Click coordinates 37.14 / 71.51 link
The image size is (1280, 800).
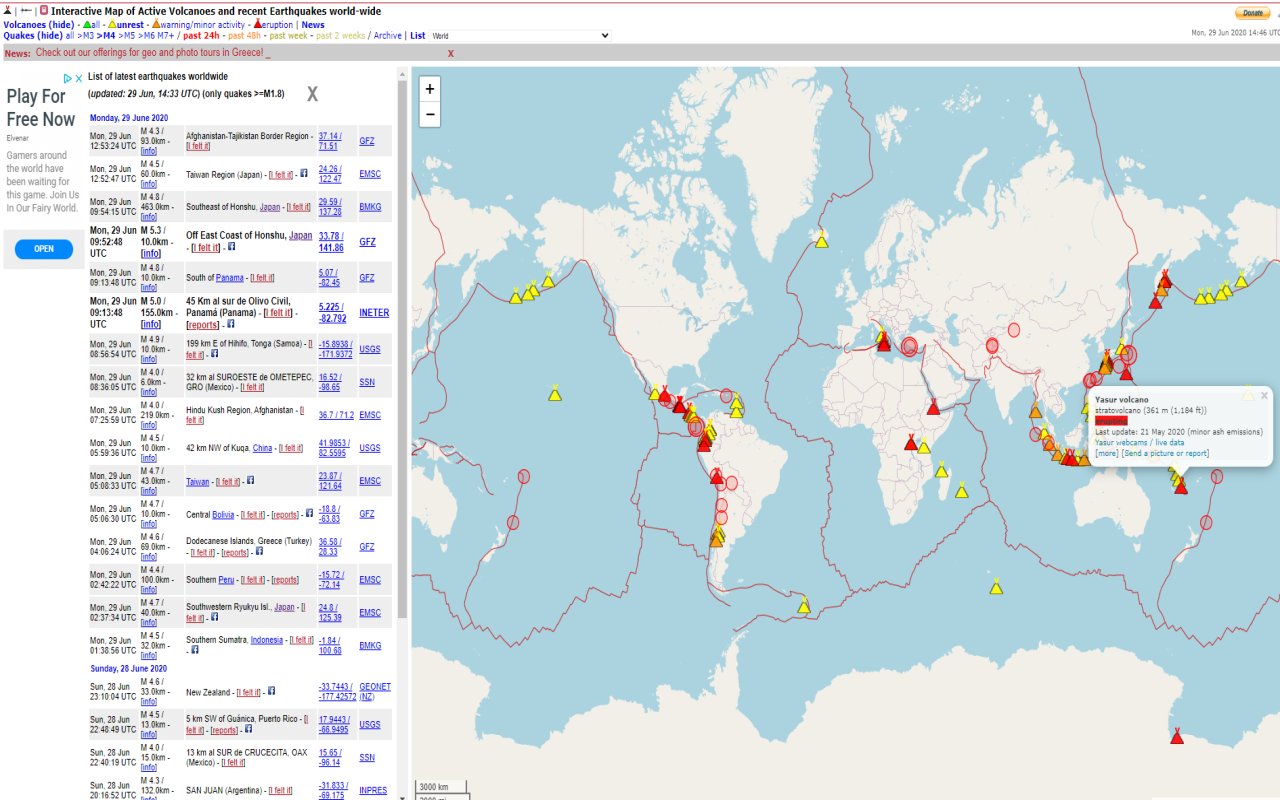click(x=330, y=141)
